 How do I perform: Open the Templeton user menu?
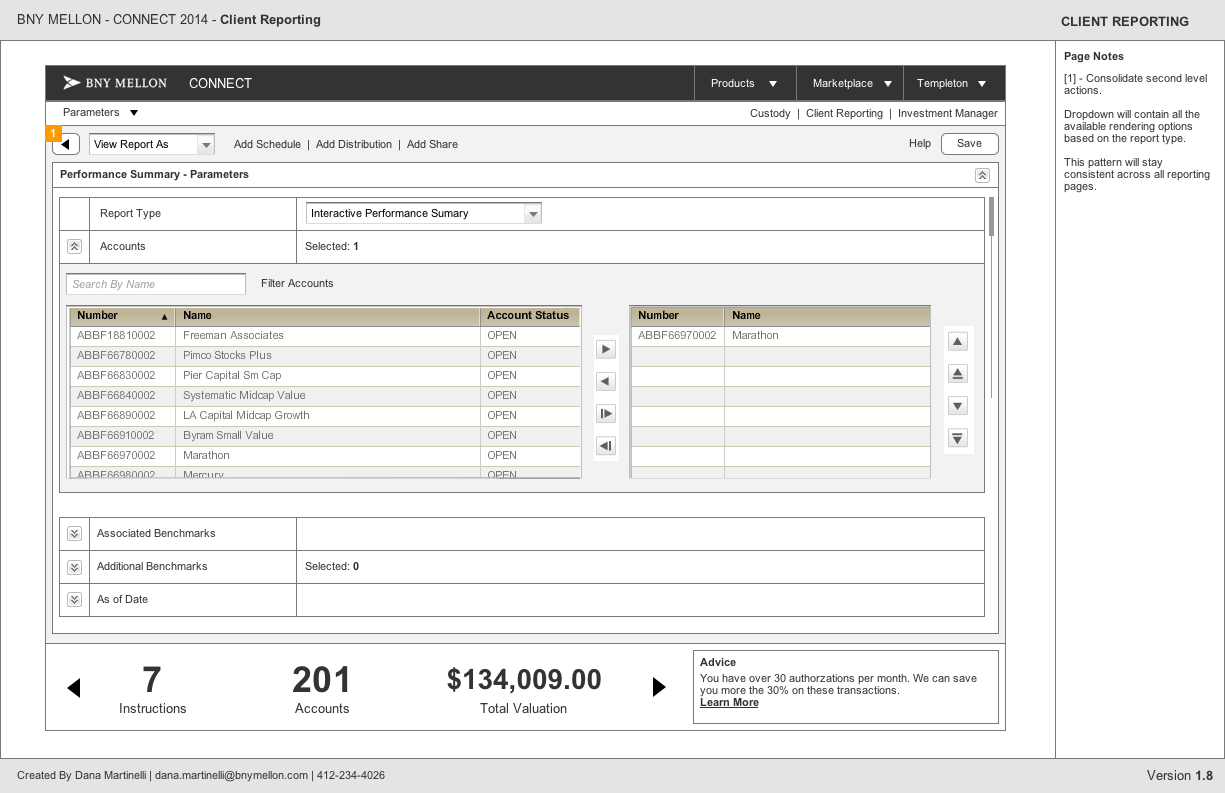[952, 84]
